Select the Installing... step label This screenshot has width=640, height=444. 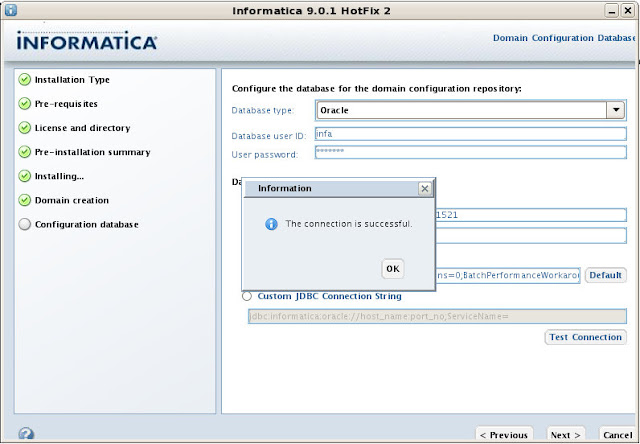click(x=59, y=176)
